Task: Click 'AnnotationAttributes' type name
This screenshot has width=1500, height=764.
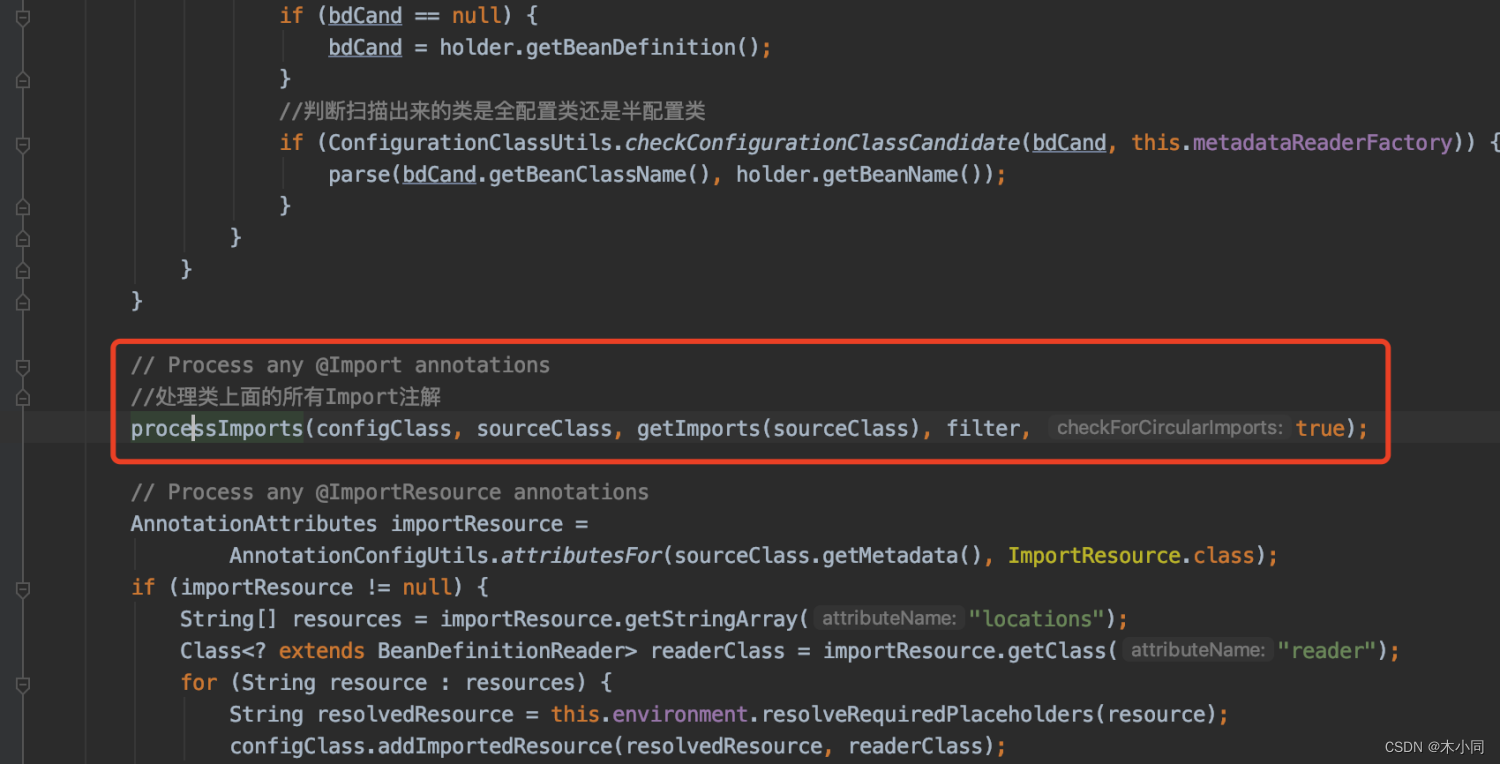Action: point(254,523)
